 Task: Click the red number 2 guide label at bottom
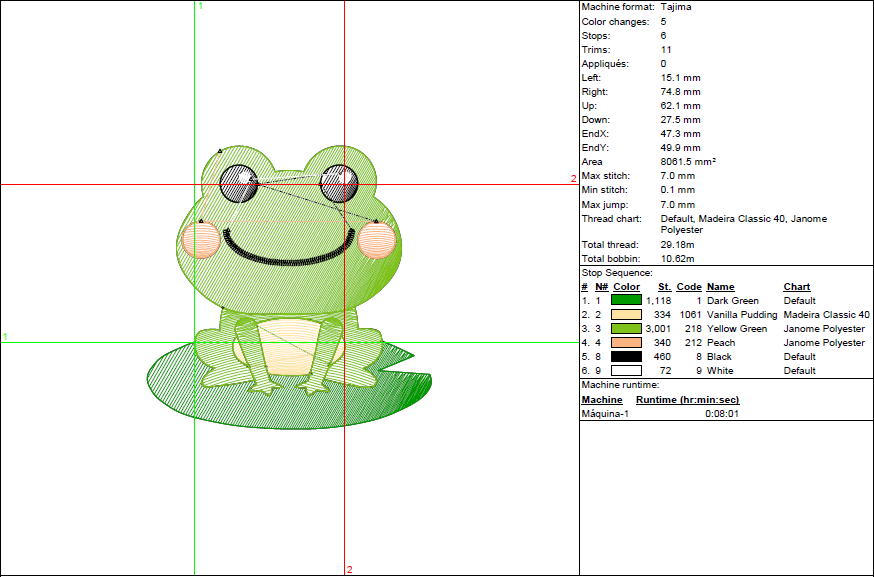pos(349,569)
